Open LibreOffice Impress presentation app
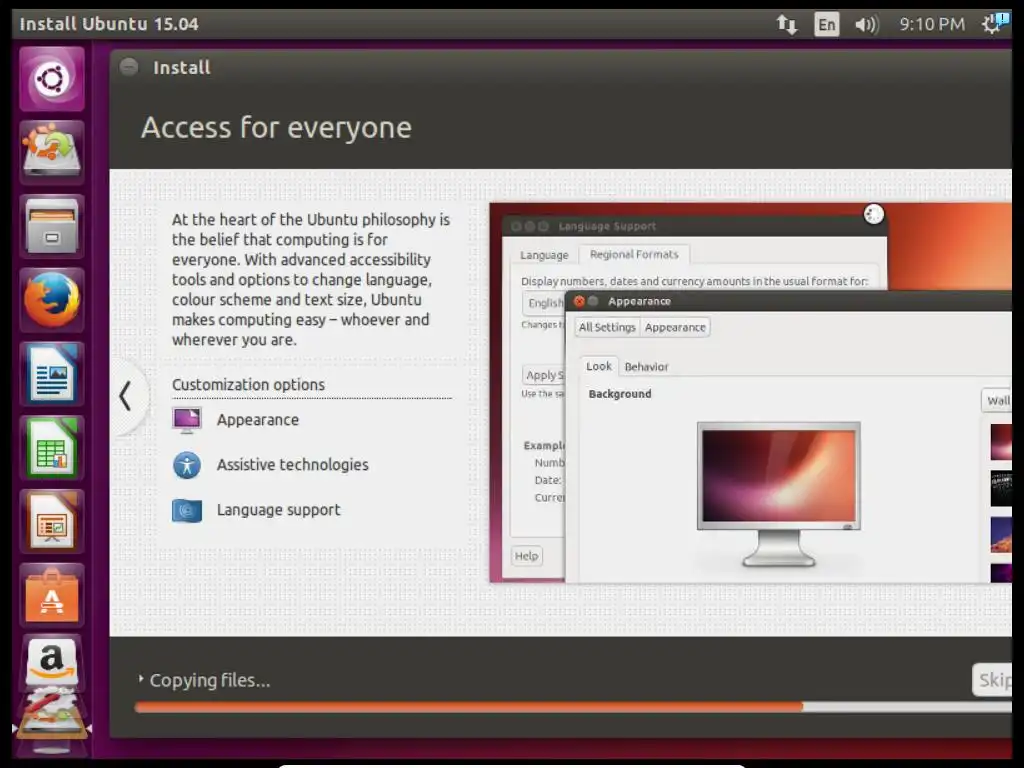The width and height of the screenshot is (1024, 768). (52, 521)
